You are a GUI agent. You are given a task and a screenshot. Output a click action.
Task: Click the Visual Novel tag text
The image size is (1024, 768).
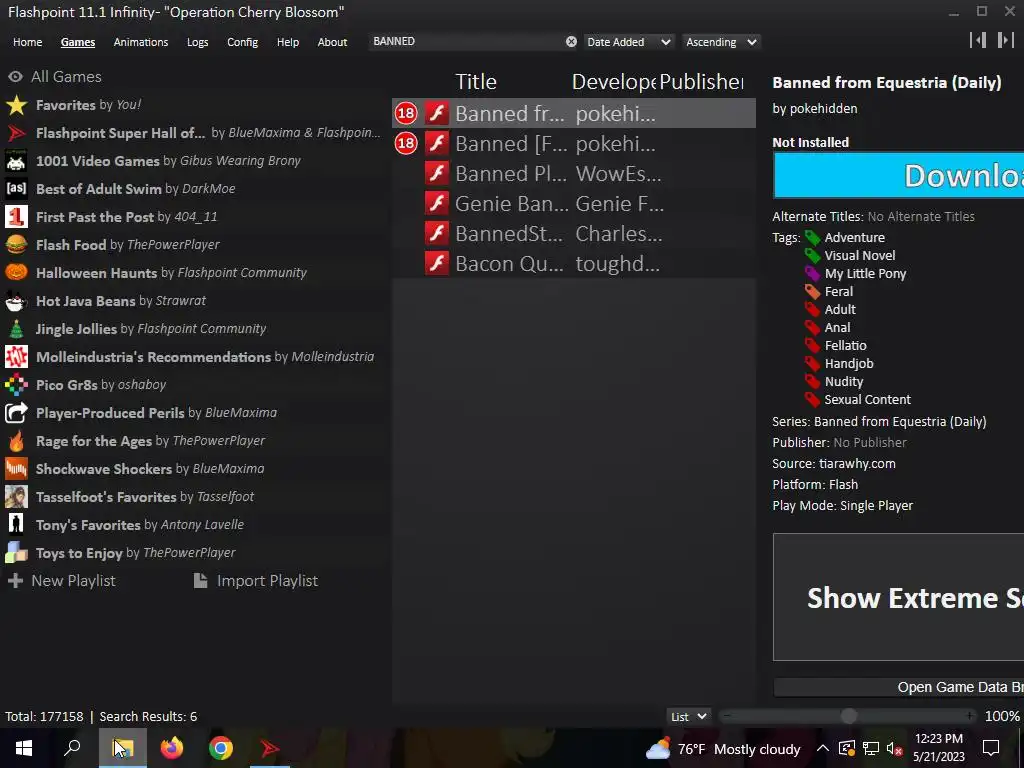click(x=859, y=255)
